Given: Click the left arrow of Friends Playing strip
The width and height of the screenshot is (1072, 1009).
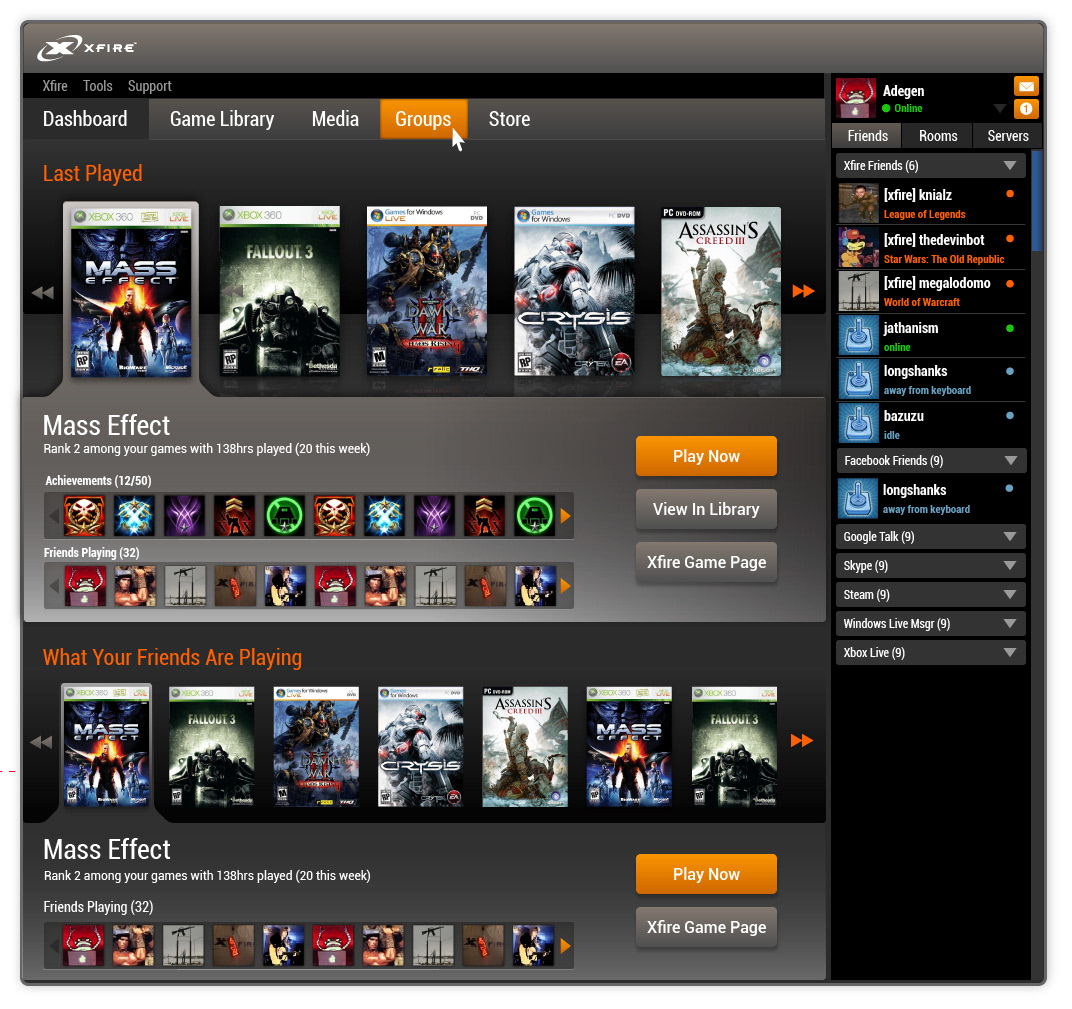Looking at the screenshot, I should point(54,586).
